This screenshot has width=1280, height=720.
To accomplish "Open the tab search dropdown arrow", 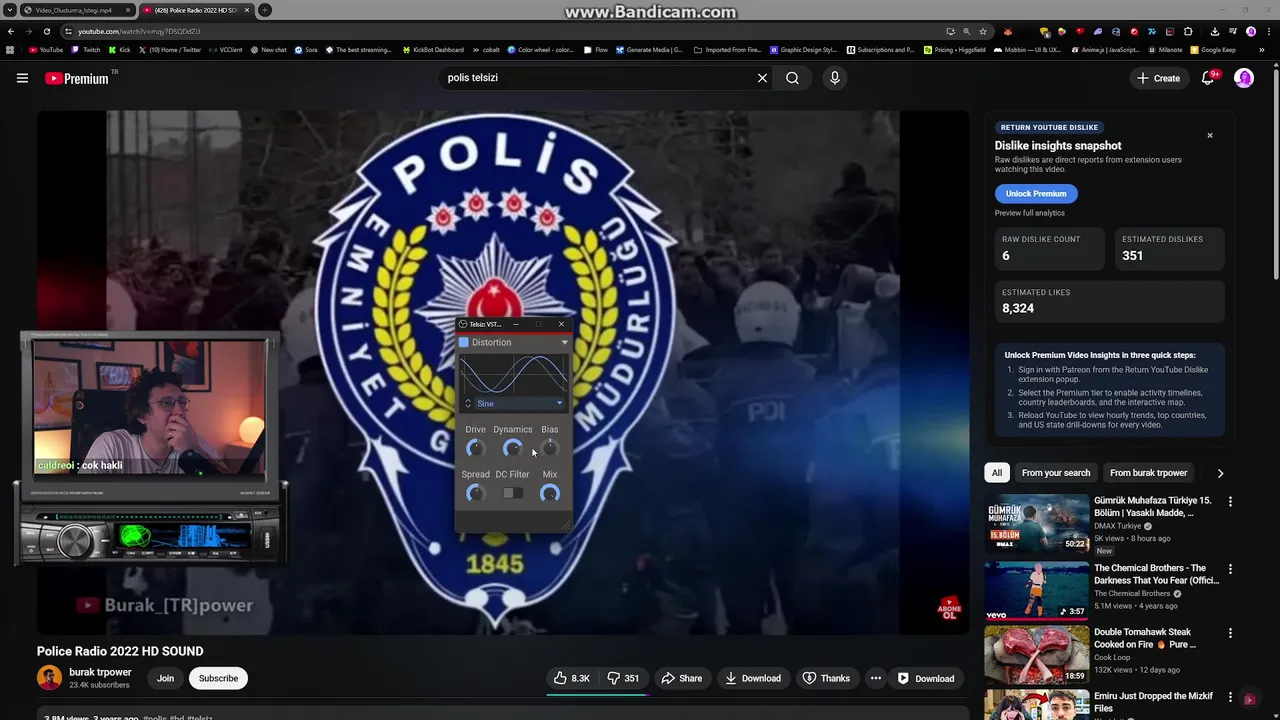I will [10, 10].
